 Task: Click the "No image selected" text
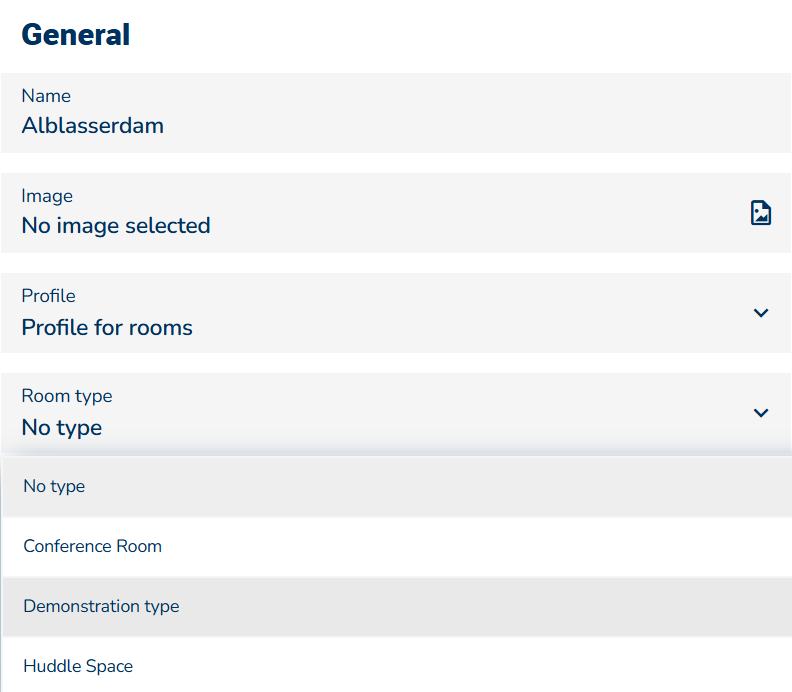click(115, 226)
